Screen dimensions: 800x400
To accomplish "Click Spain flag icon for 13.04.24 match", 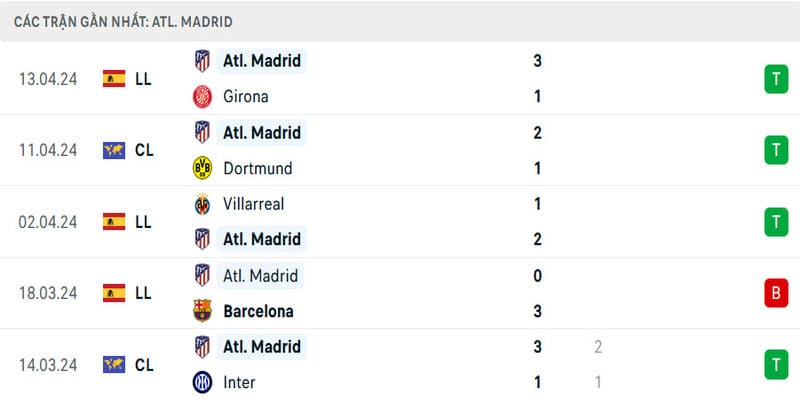I will coord(114,78).
